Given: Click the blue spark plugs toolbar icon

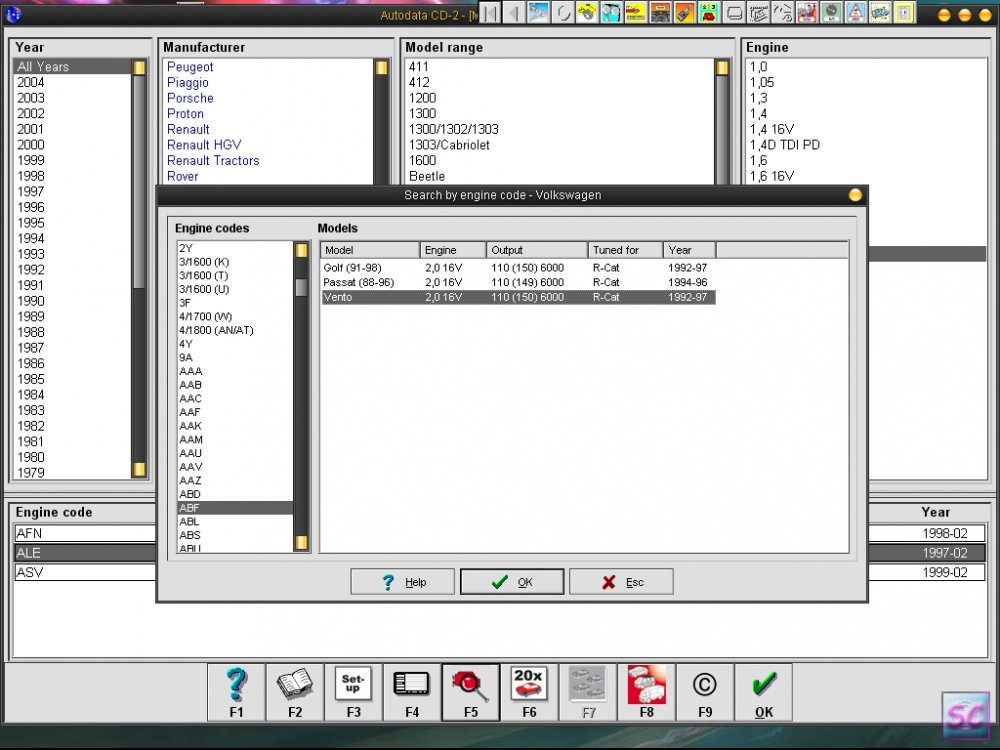Looking at the screenshot, I should [538, 12].
